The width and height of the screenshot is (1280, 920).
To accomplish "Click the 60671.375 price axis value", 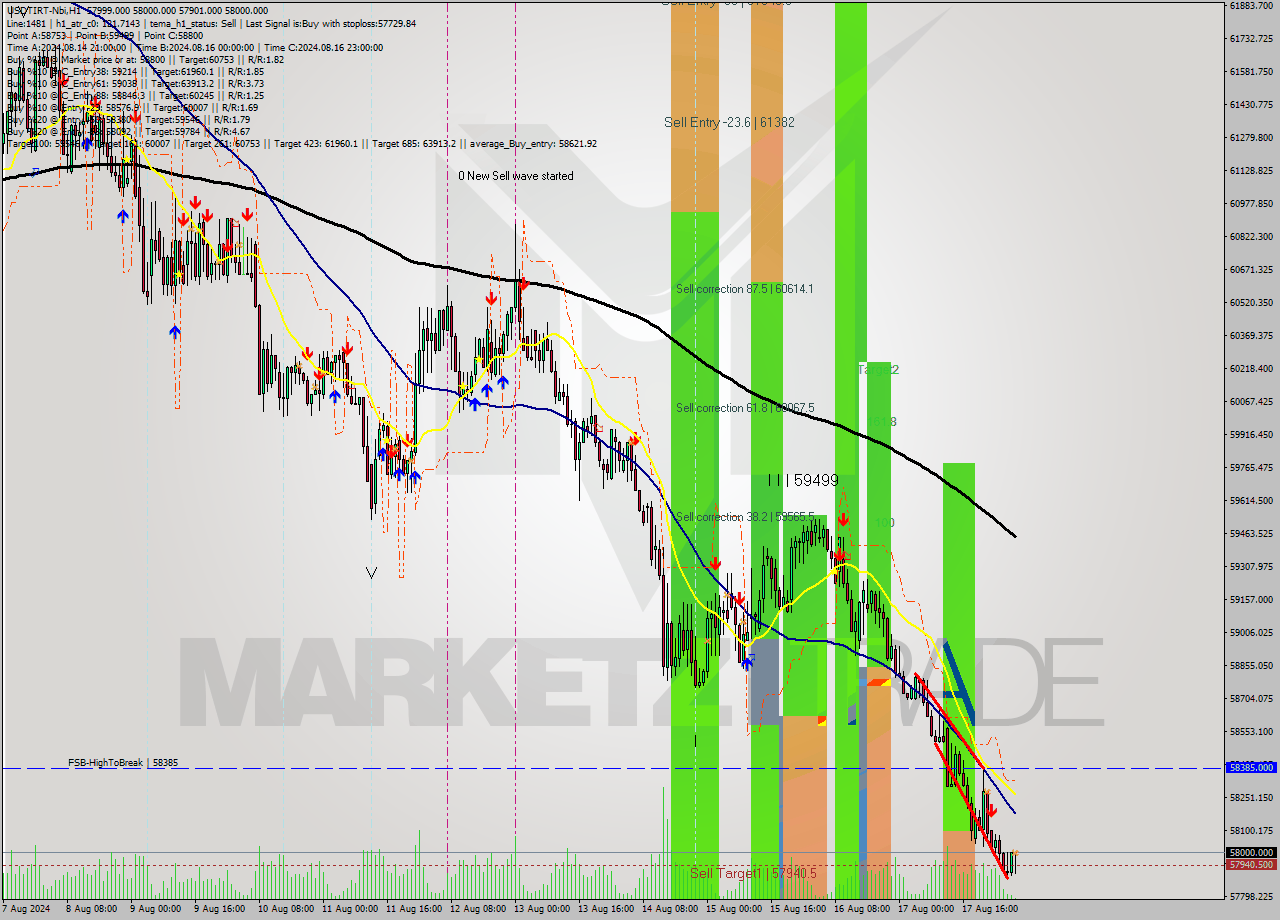I will click(1251, 269).
